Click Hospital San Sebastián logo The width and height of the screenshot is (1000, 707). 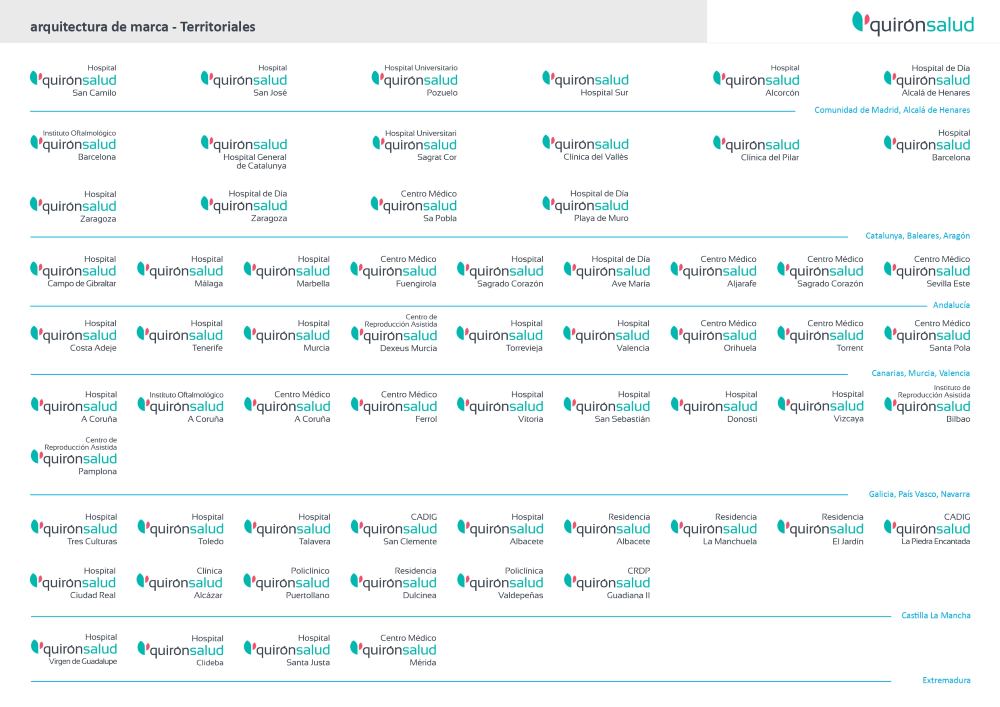click(x=607, y=407)
